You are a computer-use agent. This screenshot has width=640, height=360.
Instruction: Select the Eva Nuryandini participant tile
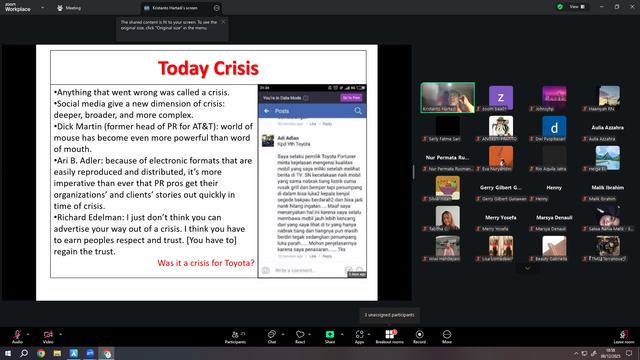(x=501, y=158)
